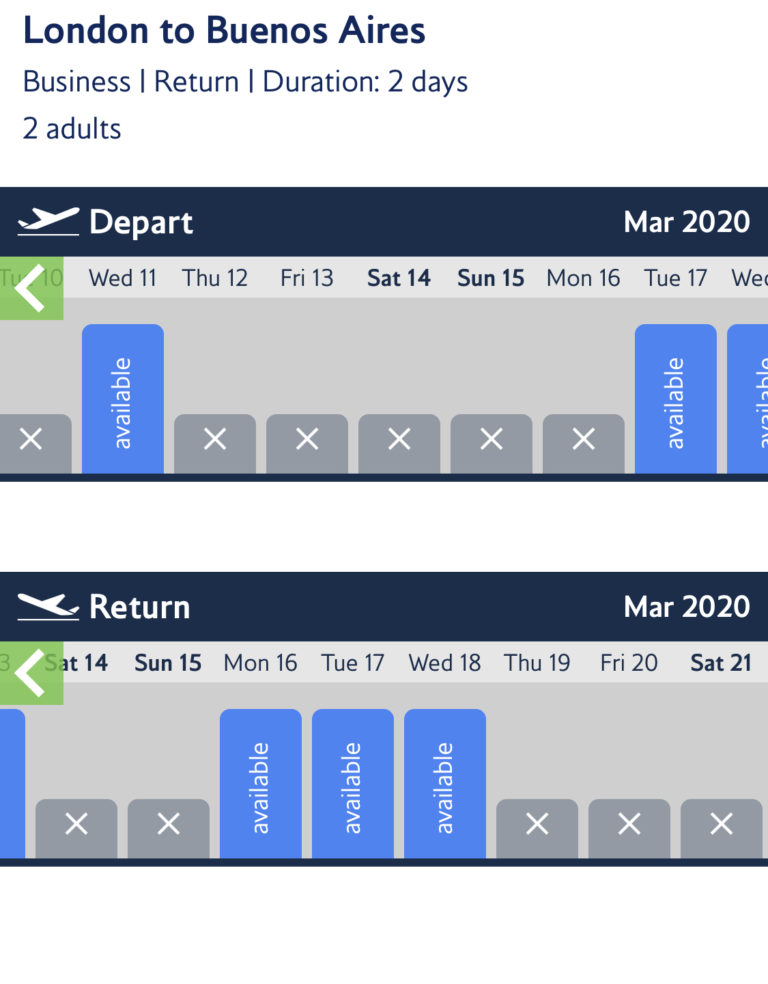Viewport: 768px width, 984px height.
Task: Click the unavailable X on Sun 15 departure
Action: point(490,439)
